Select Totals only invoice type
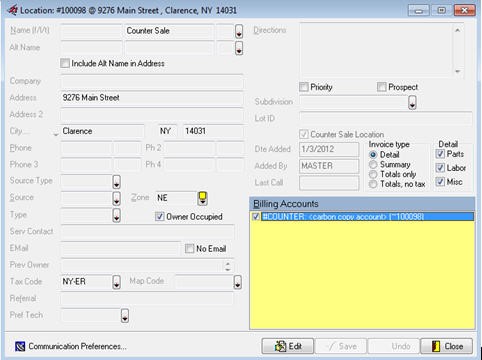Image resolution: width=482 pixels, height=360 pixels. pyautogui.click(x=373, y=174)
